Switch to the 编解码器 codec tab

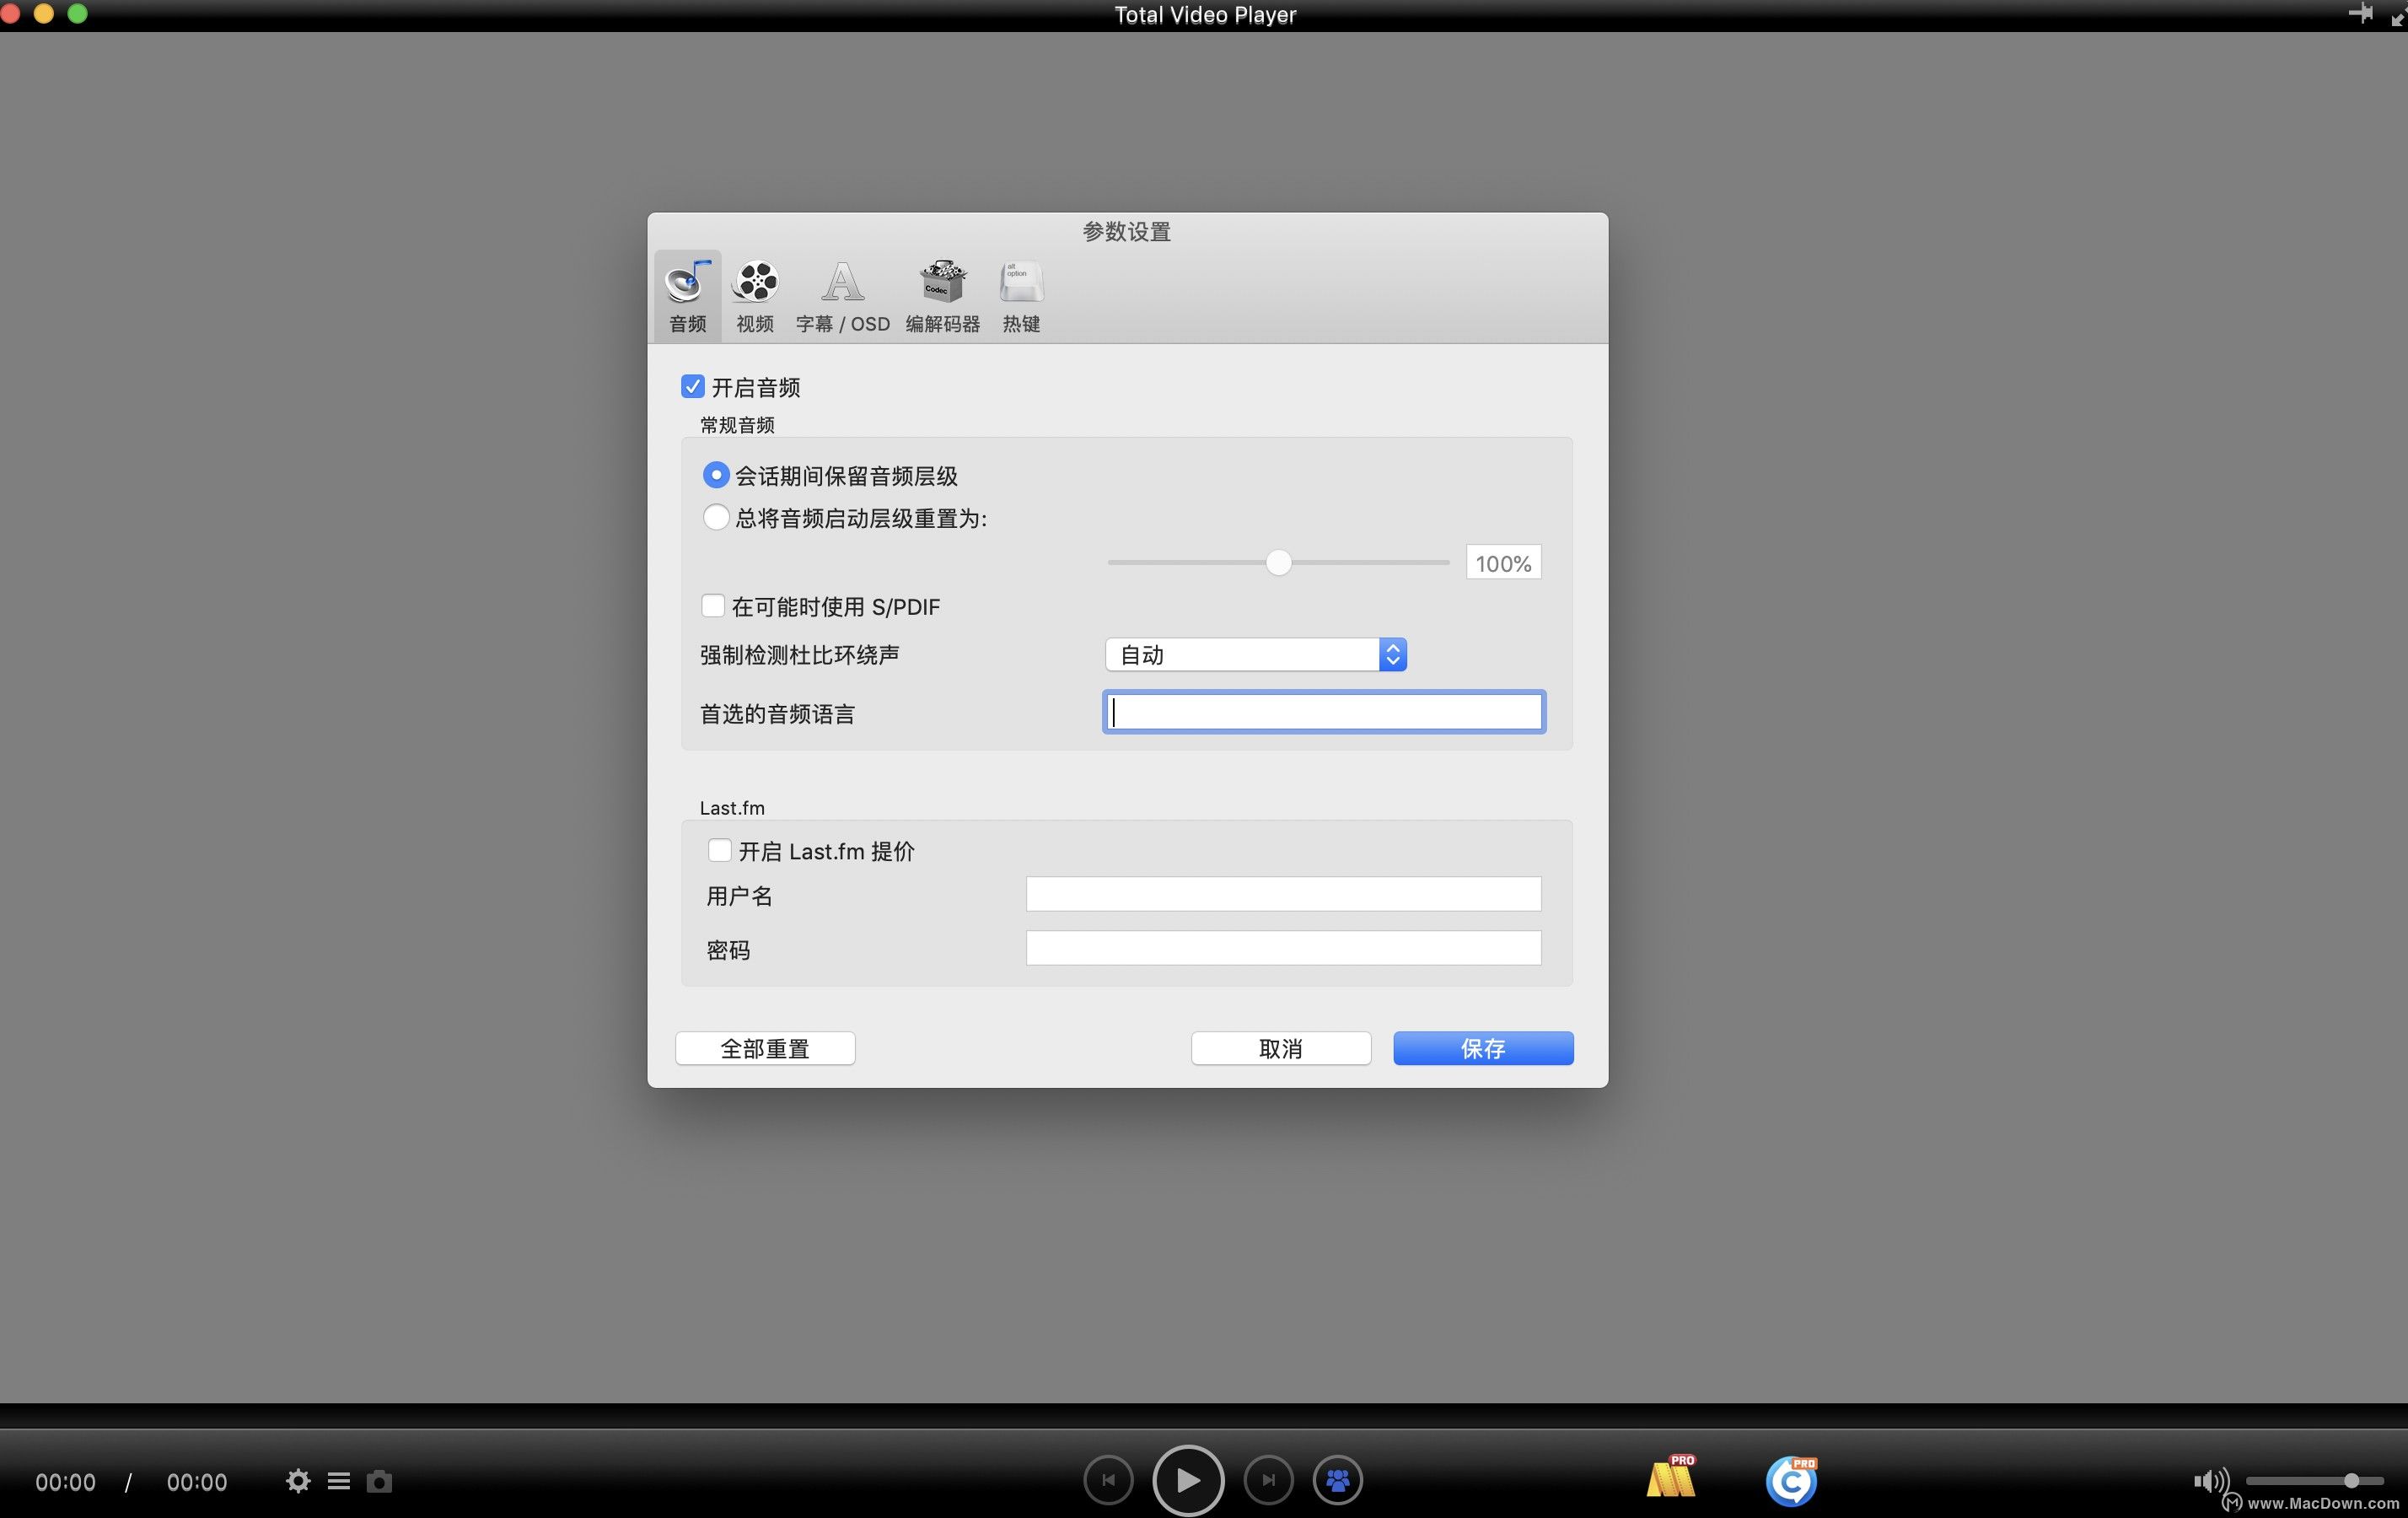[x=942, y=297]
